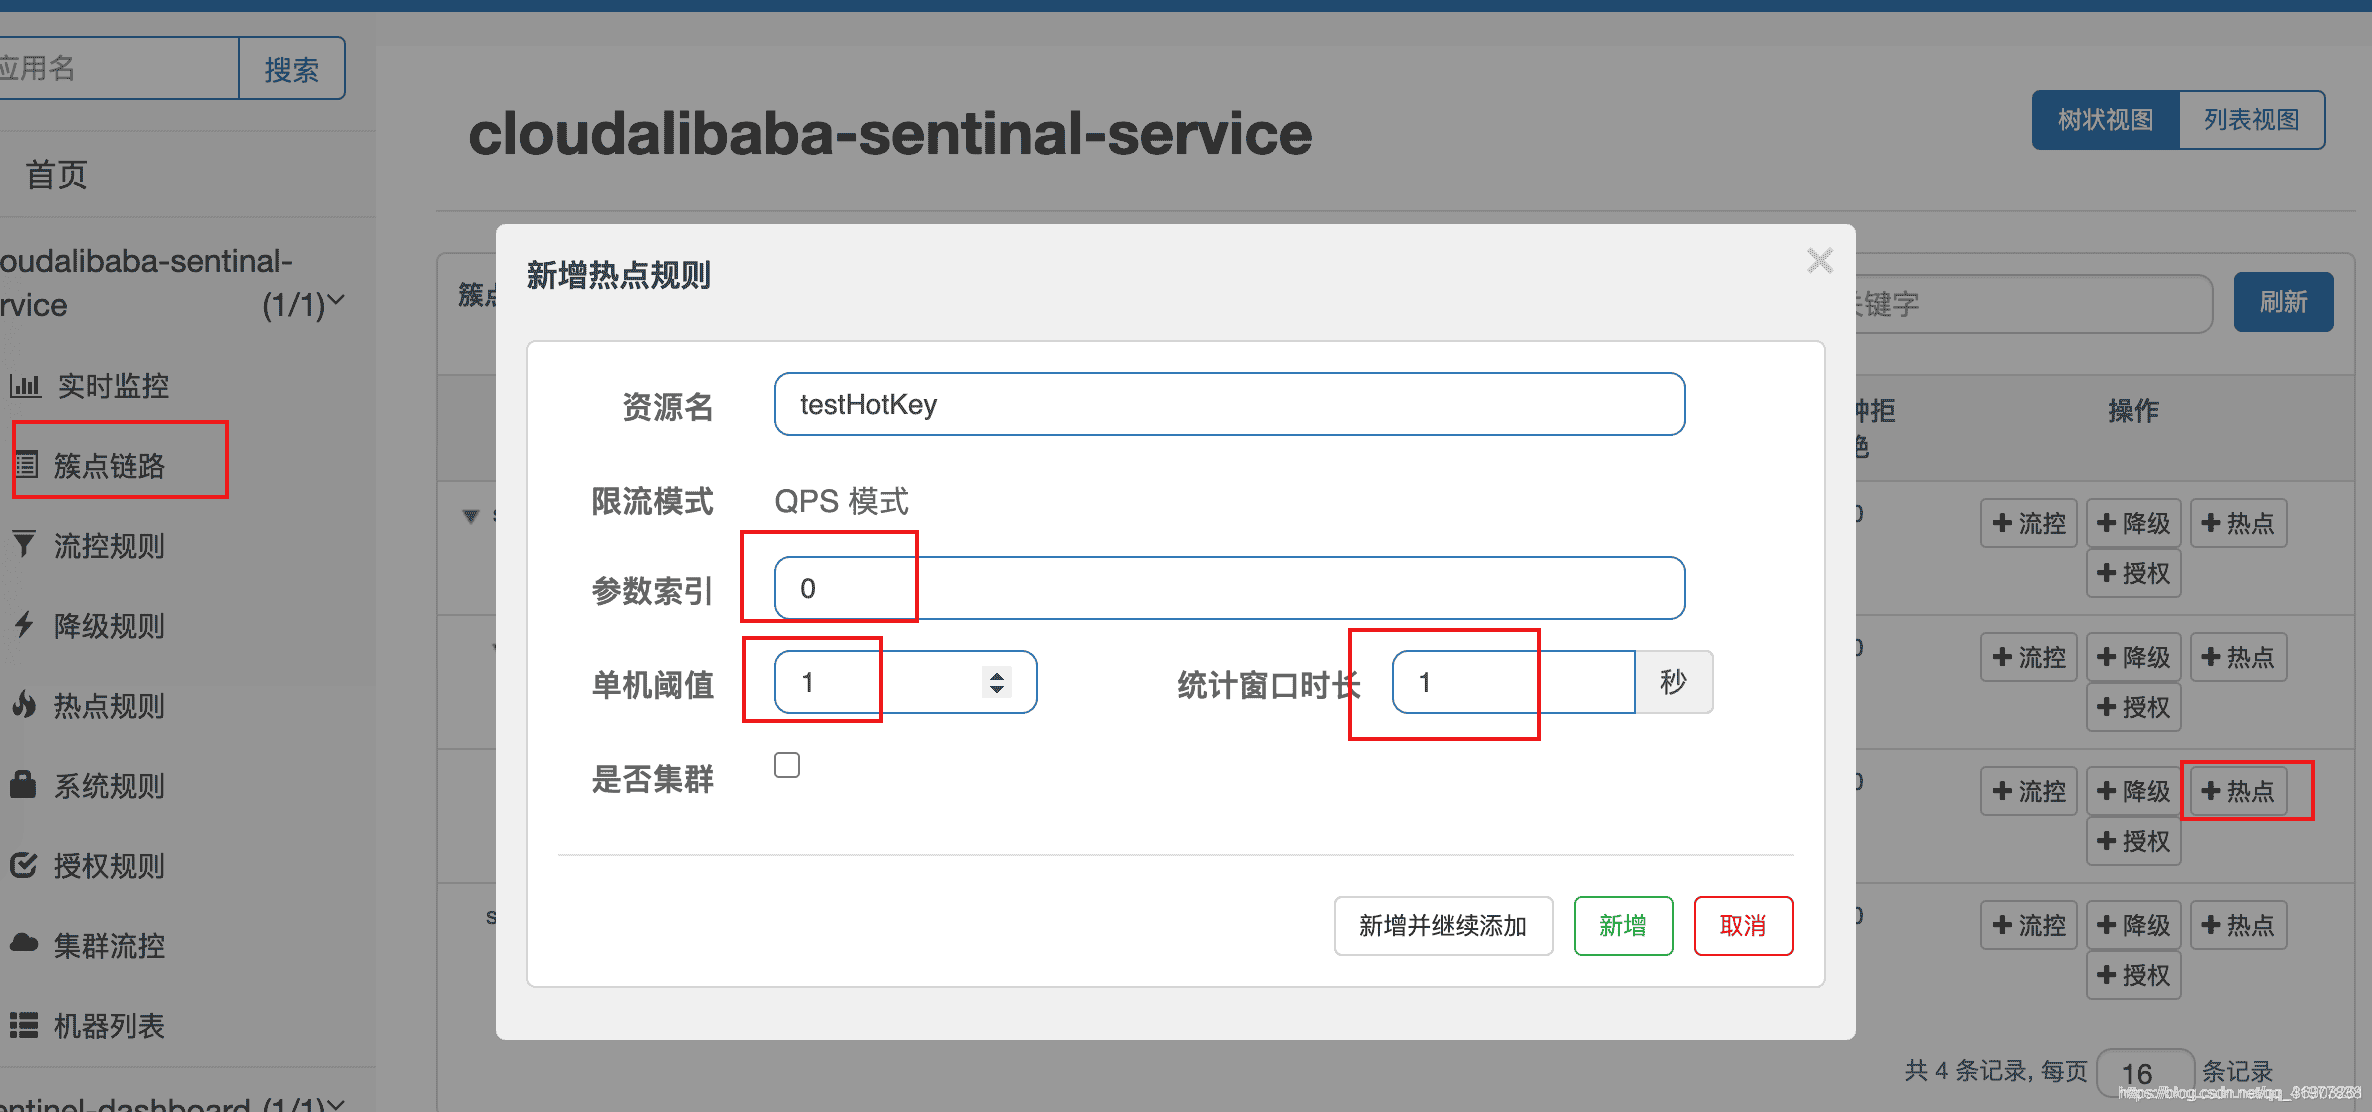Switch to 列表视图 list view tab

click(x=2251, y=119)
